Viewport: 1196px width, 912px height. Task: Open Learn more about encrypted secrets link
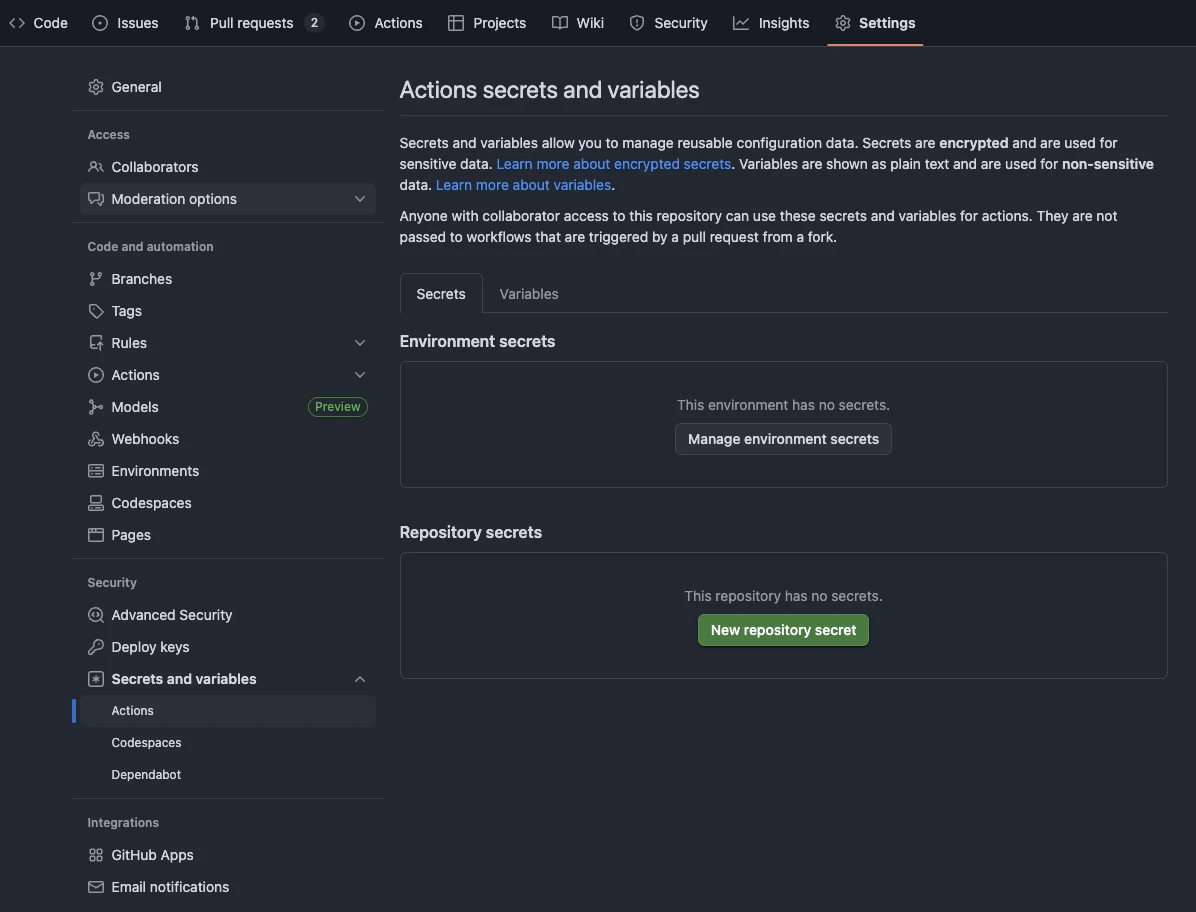coord(613,164)
